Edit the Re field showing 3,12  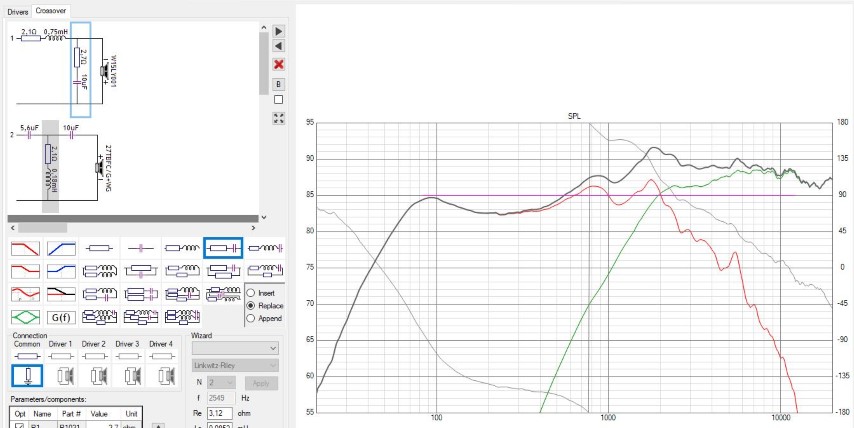click(x=220, y=413)
